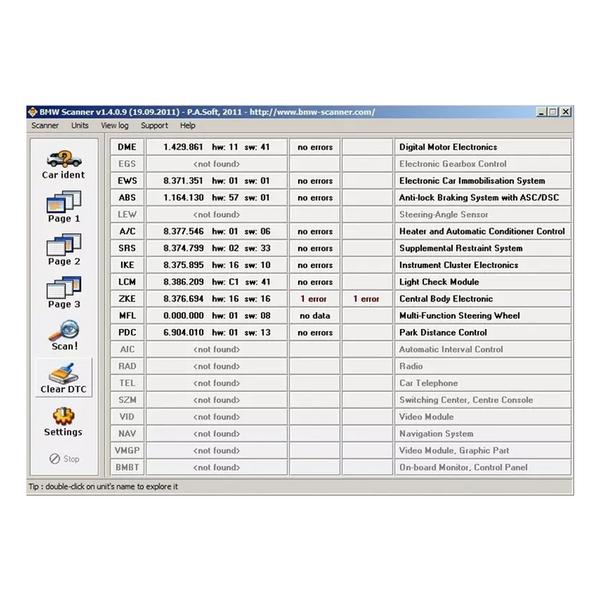
Task: Click the Car ident icon
Action: click(x=64, y=159)
